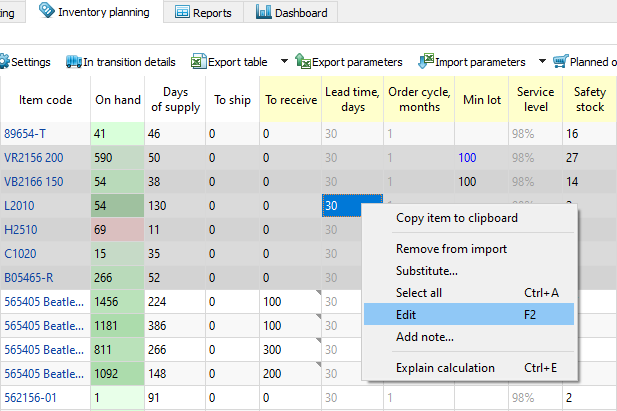This screenshot has height=411, width=617.
Task: Open item code link 89654-T
Action: click(x=24, y=133)
